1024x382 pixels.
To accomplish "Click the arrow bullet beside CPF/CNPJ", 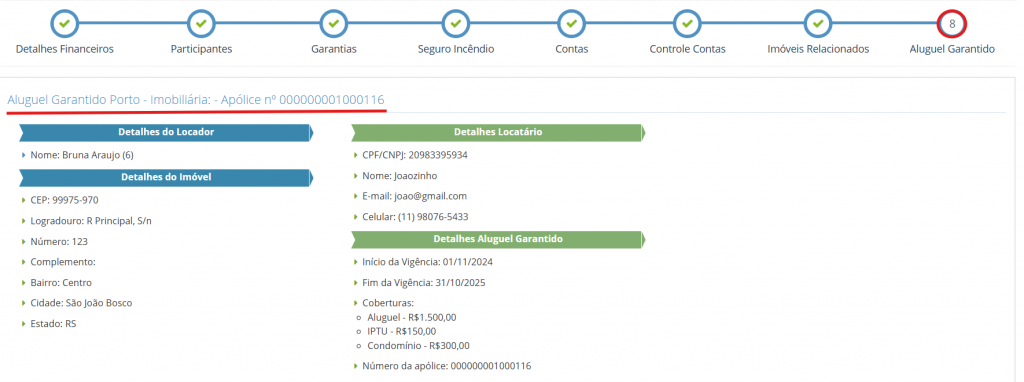I will click(355, 155).
